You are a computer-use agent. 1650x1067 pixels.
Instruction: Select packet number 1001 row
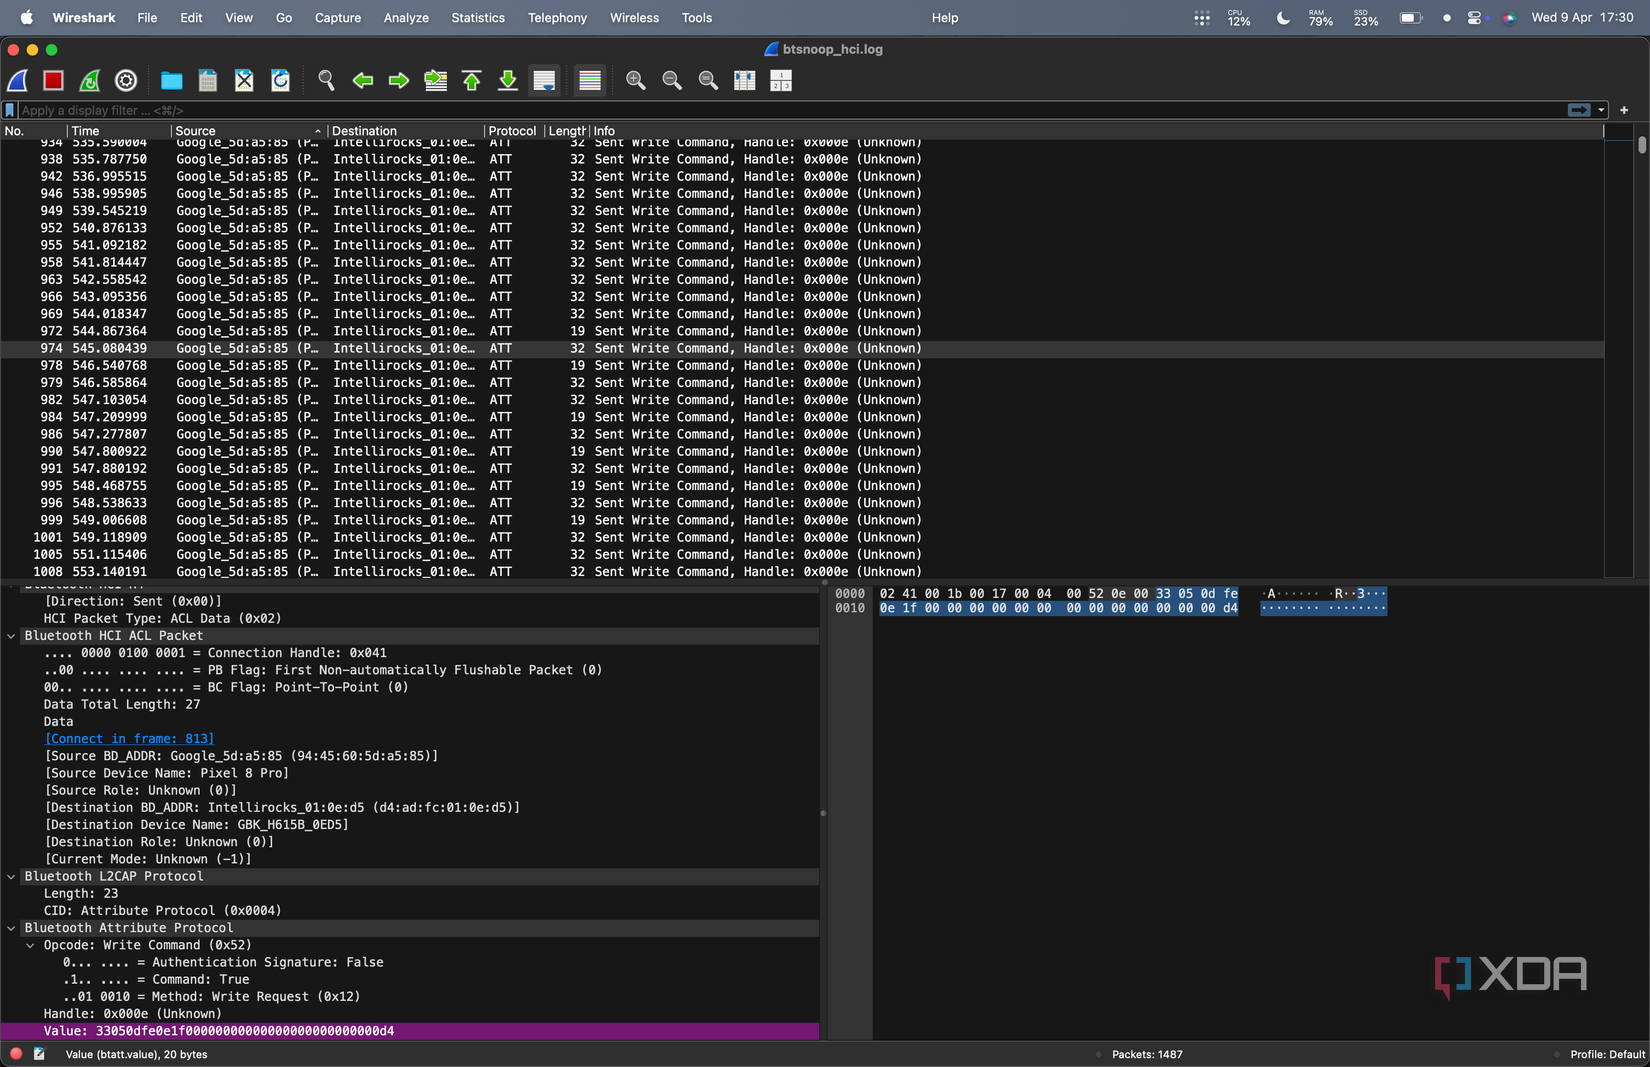[x=802, y=537]
